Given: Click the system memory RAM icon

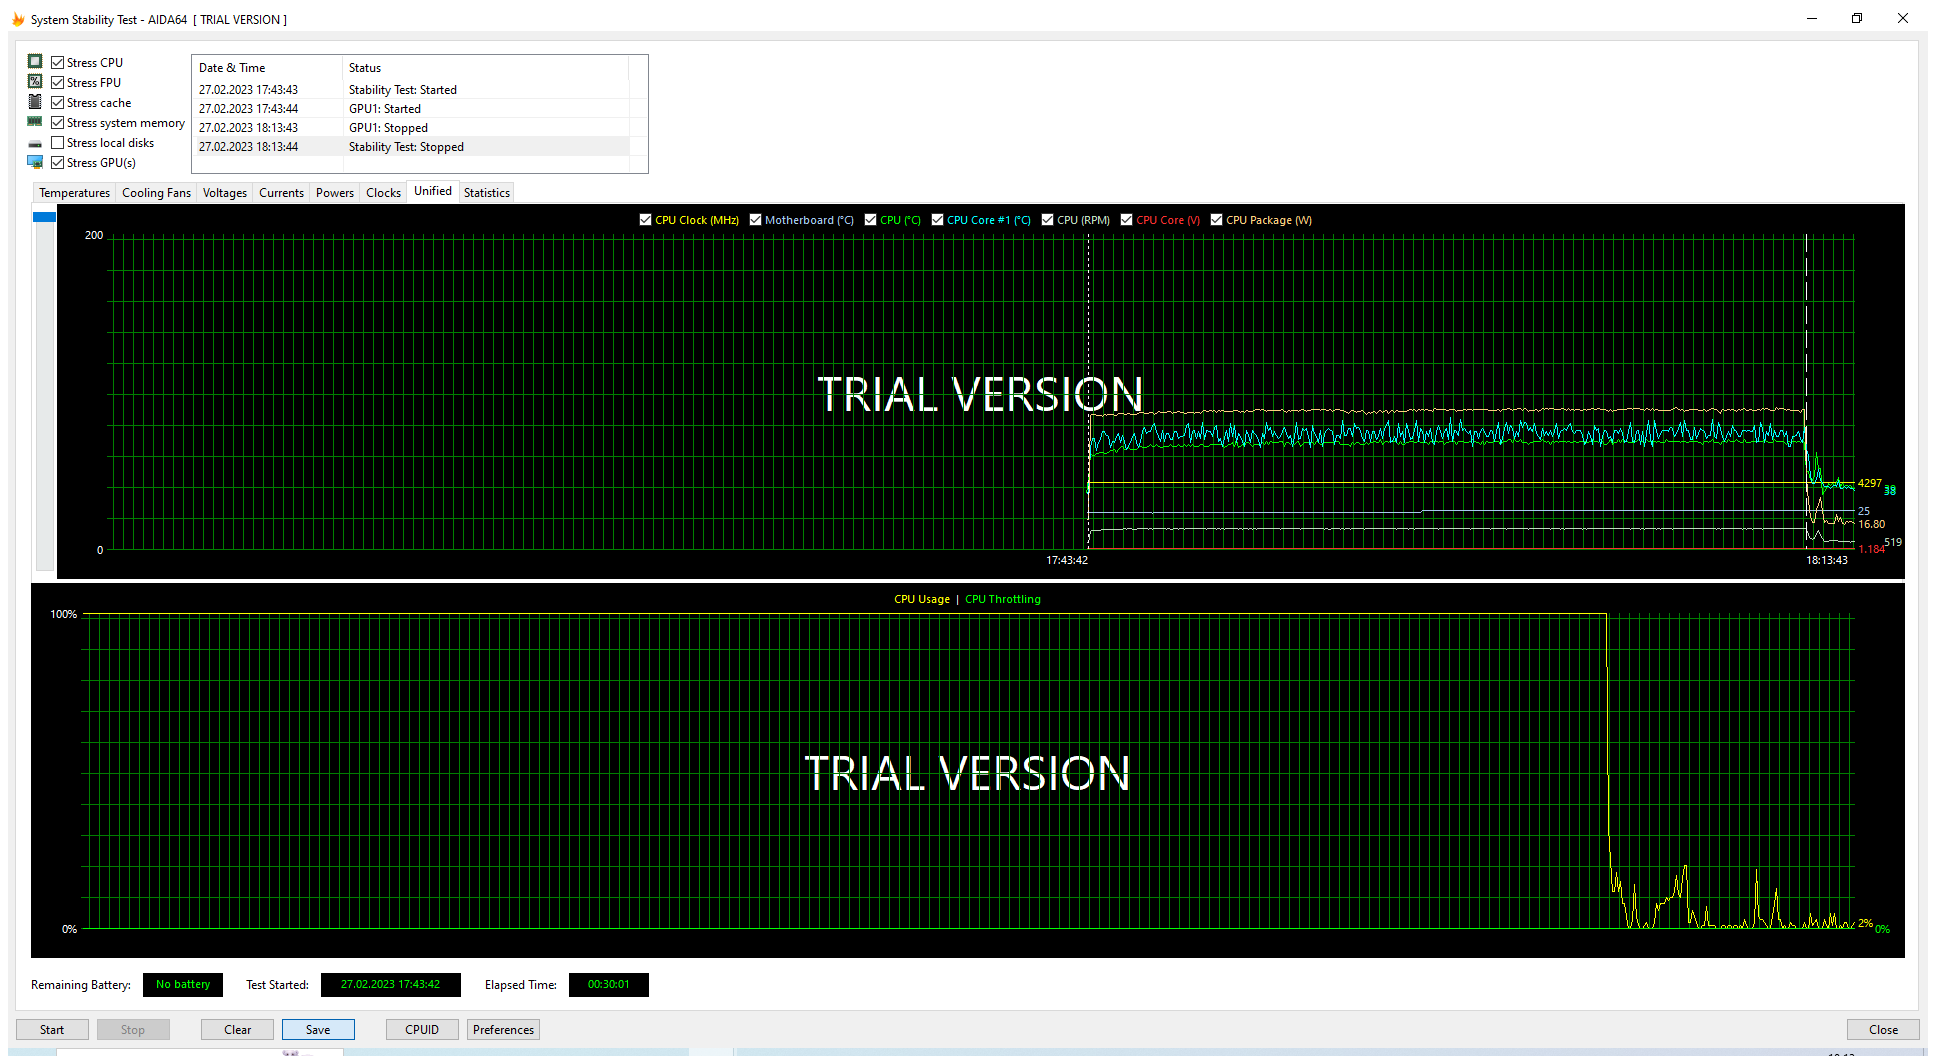Looking at the screenshot, I should point(35,122).
